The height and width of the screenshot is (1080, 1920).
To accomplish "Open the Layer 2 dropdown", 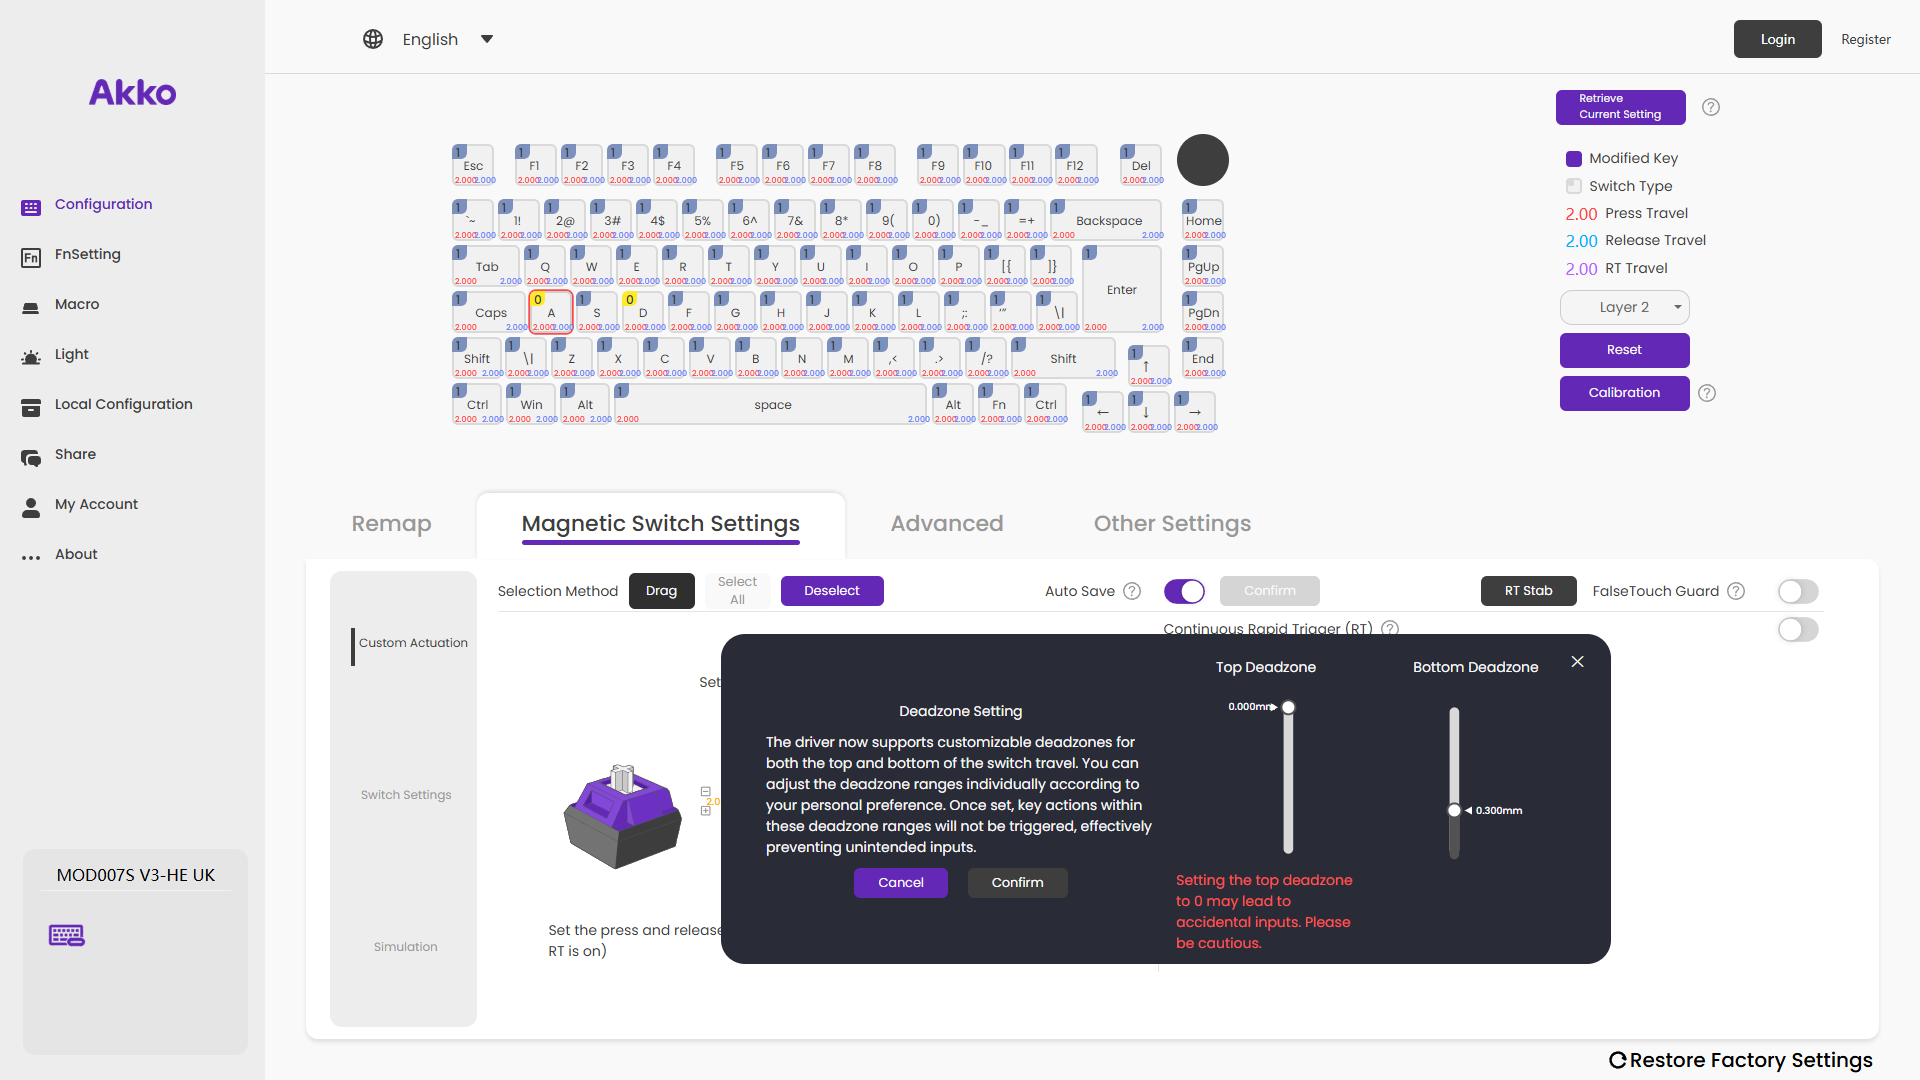I will [x=1624, y=307].
